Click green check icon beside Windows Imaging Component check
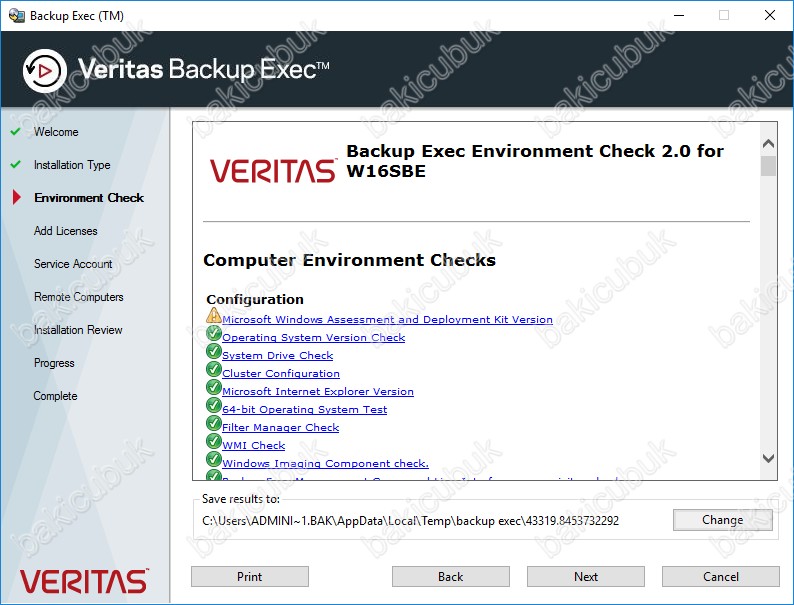Screen dimensions: 794x605 point(214,460)
